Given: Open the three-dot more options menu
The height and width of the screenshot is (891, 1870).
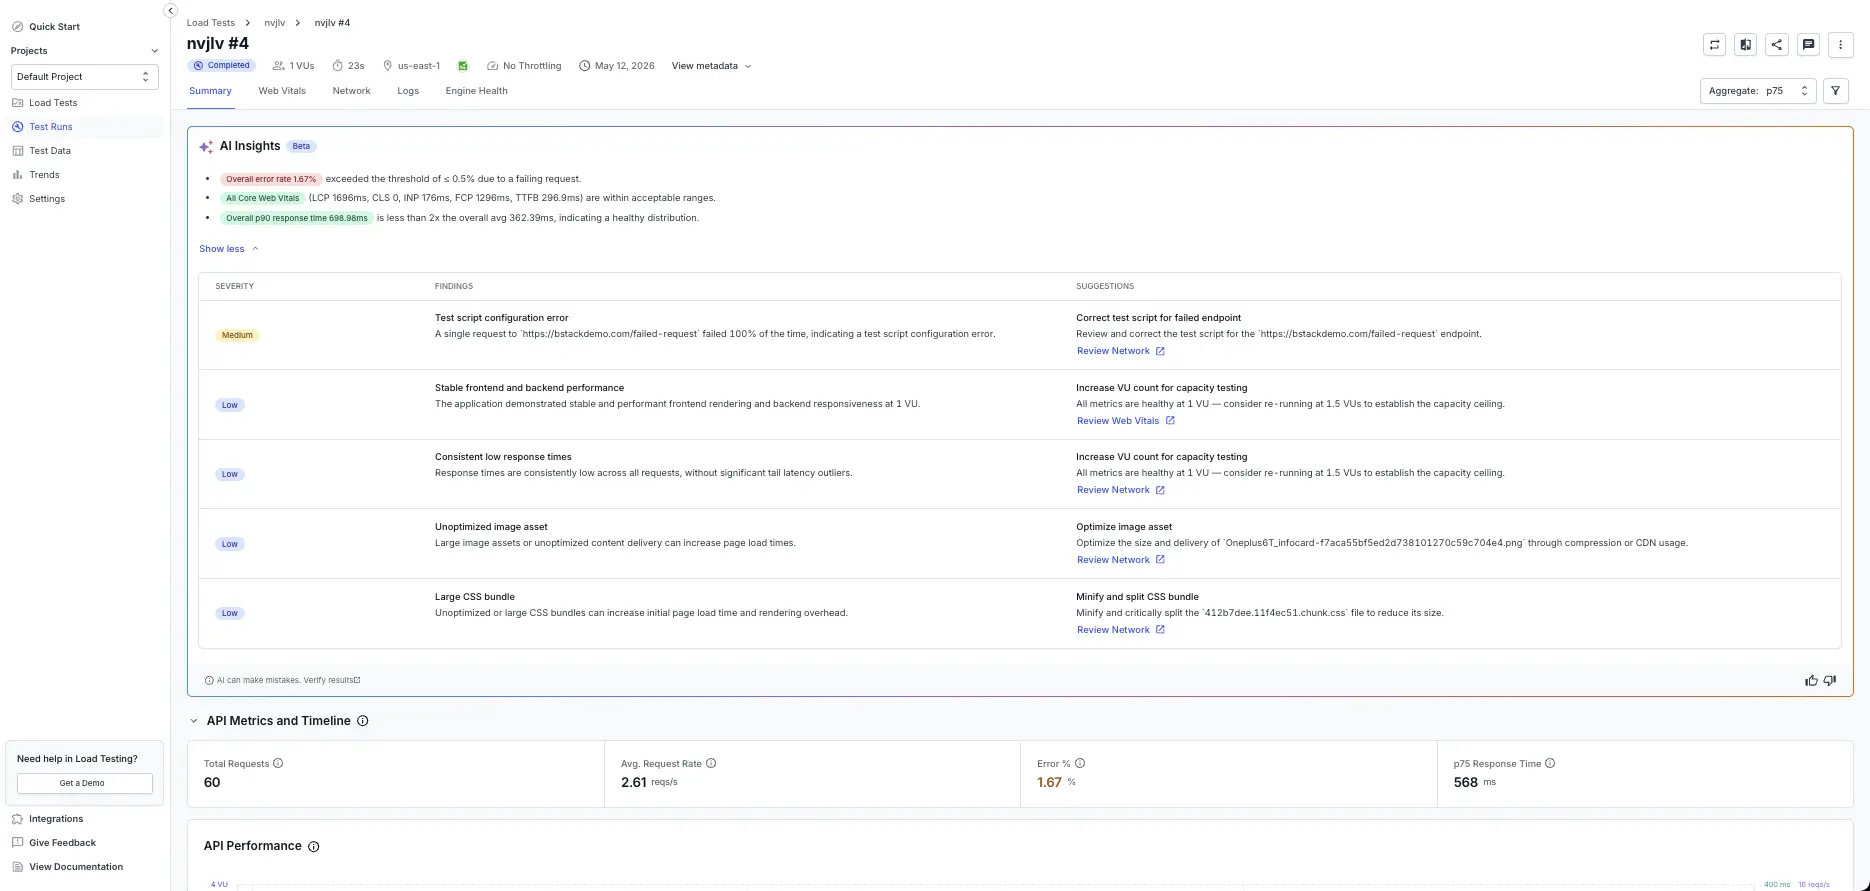Looking at the screenshot, I should pos(1841,44).
